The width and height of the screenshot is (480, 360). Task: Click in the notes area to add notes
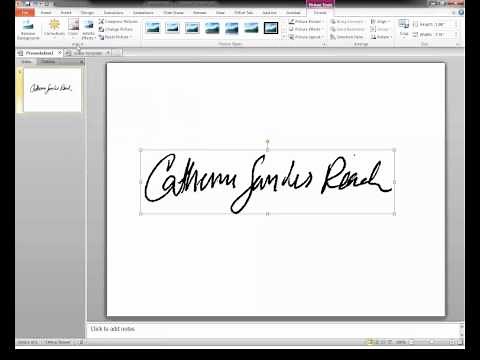(x=273, y=329)
